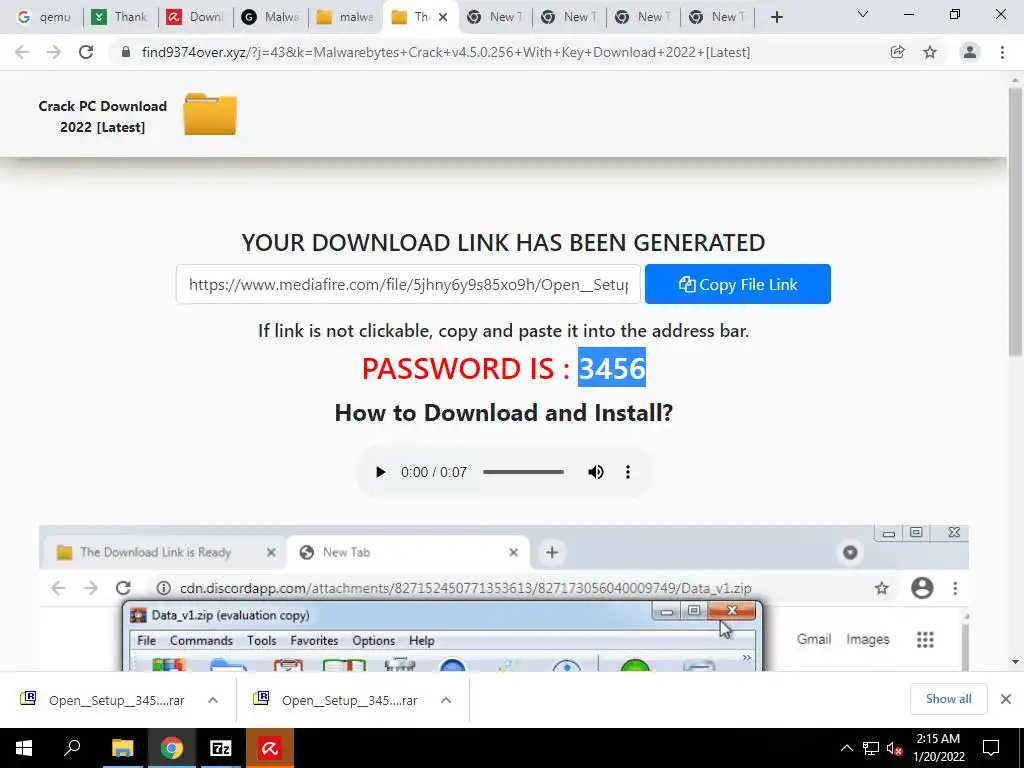Show hidden system tray icons
The height and width of the screenshot is (768, 1024).
[x=846, y=748]
